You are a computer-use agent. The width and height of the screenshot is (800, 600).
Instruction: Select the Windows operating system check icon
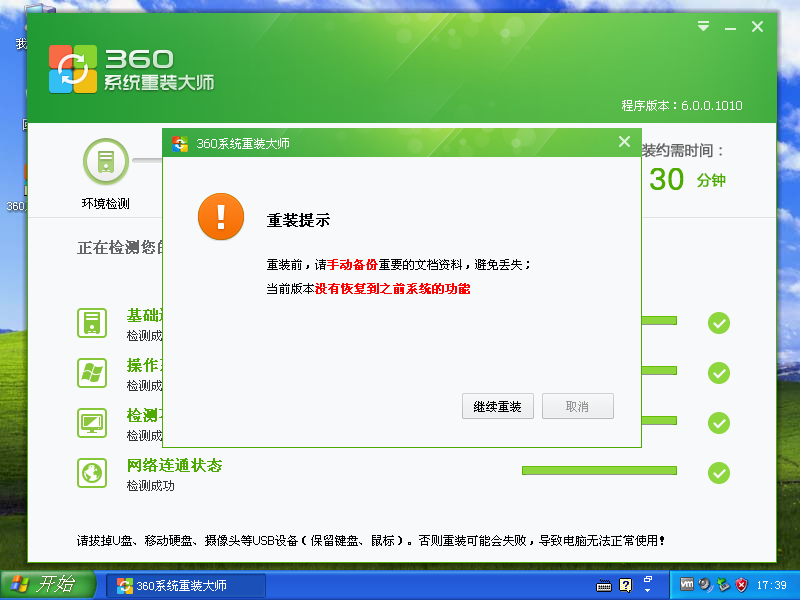pyautogui.click(x=92, y=373)
